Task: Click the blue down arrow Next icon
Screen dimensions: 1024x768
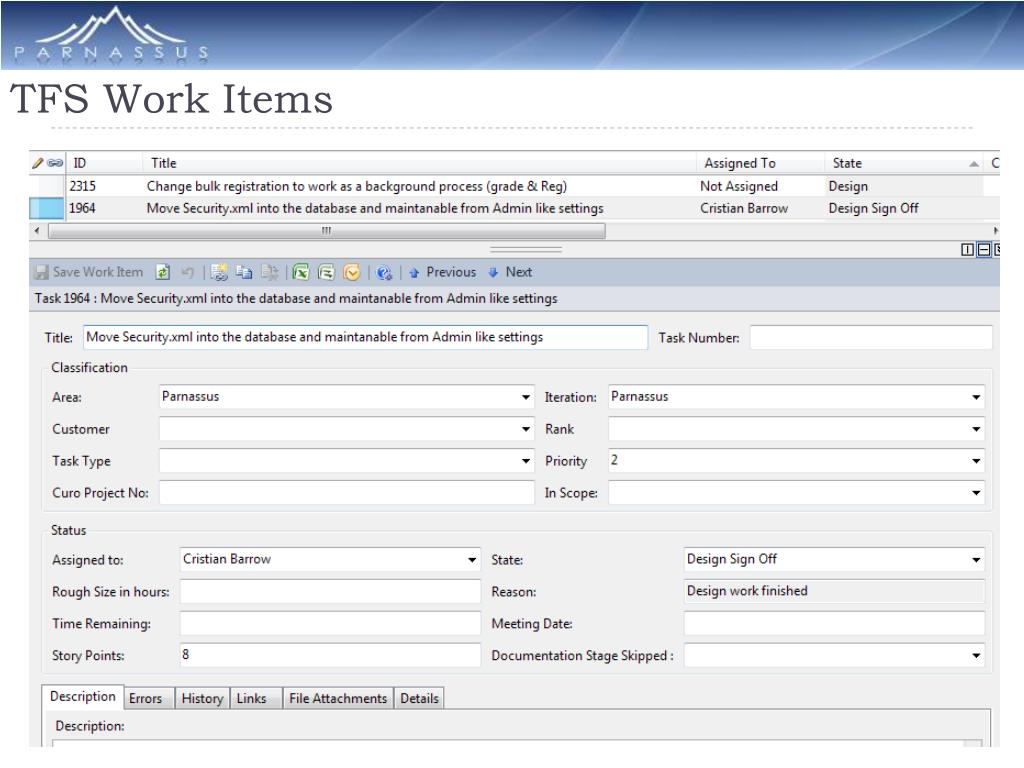Action: click(493, 272)
